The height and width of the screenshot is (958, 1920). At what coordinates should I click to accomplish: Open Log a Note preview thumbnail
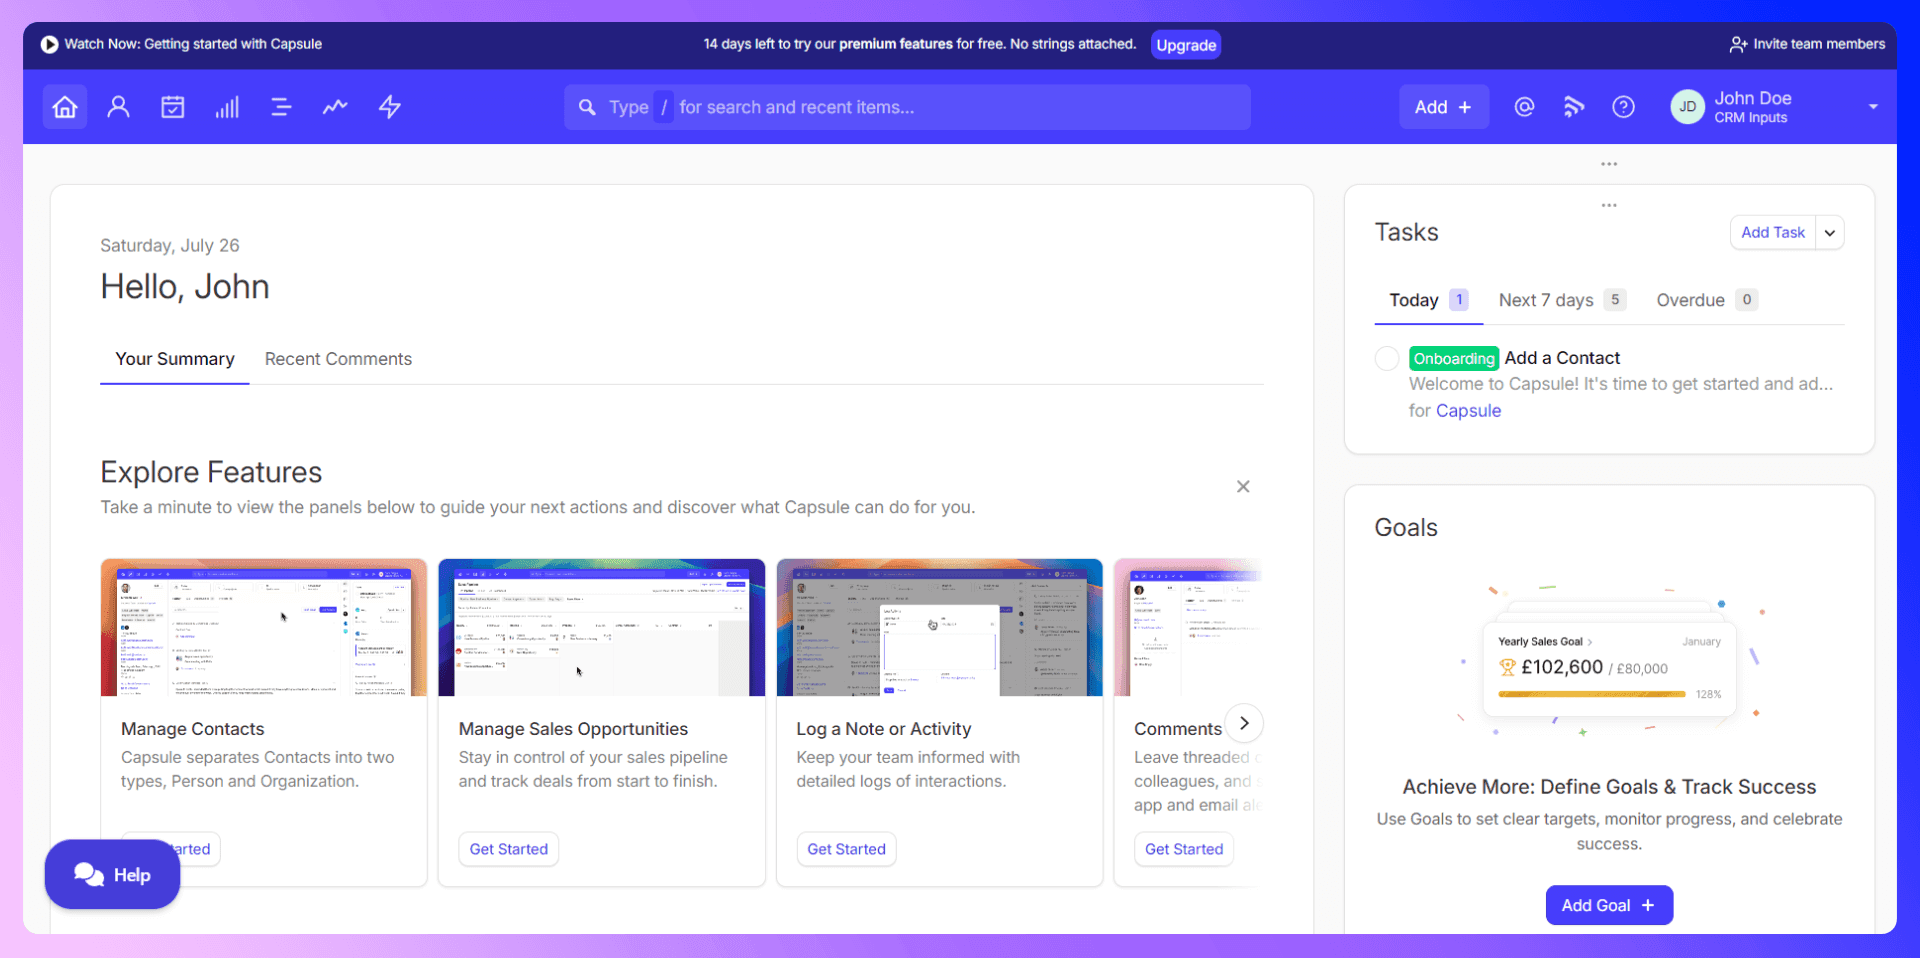(940, 627)
